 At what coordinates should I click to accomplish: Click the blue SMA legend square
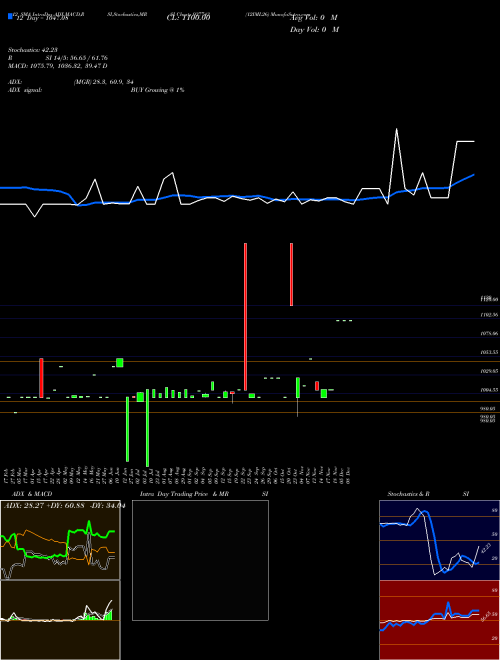(x=10, y=17)
